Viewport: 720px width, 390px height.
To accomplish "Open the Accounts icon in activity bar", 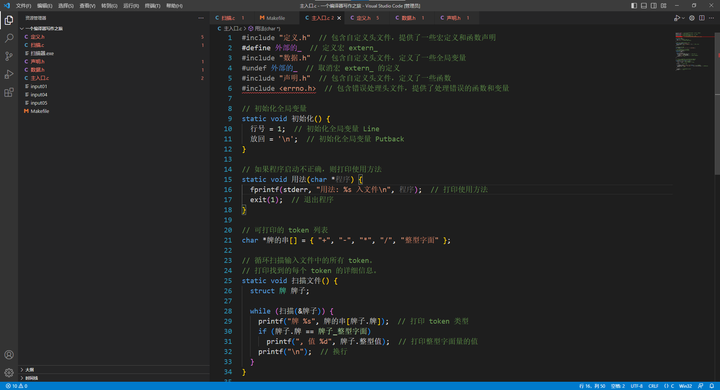I will (9, 355).
